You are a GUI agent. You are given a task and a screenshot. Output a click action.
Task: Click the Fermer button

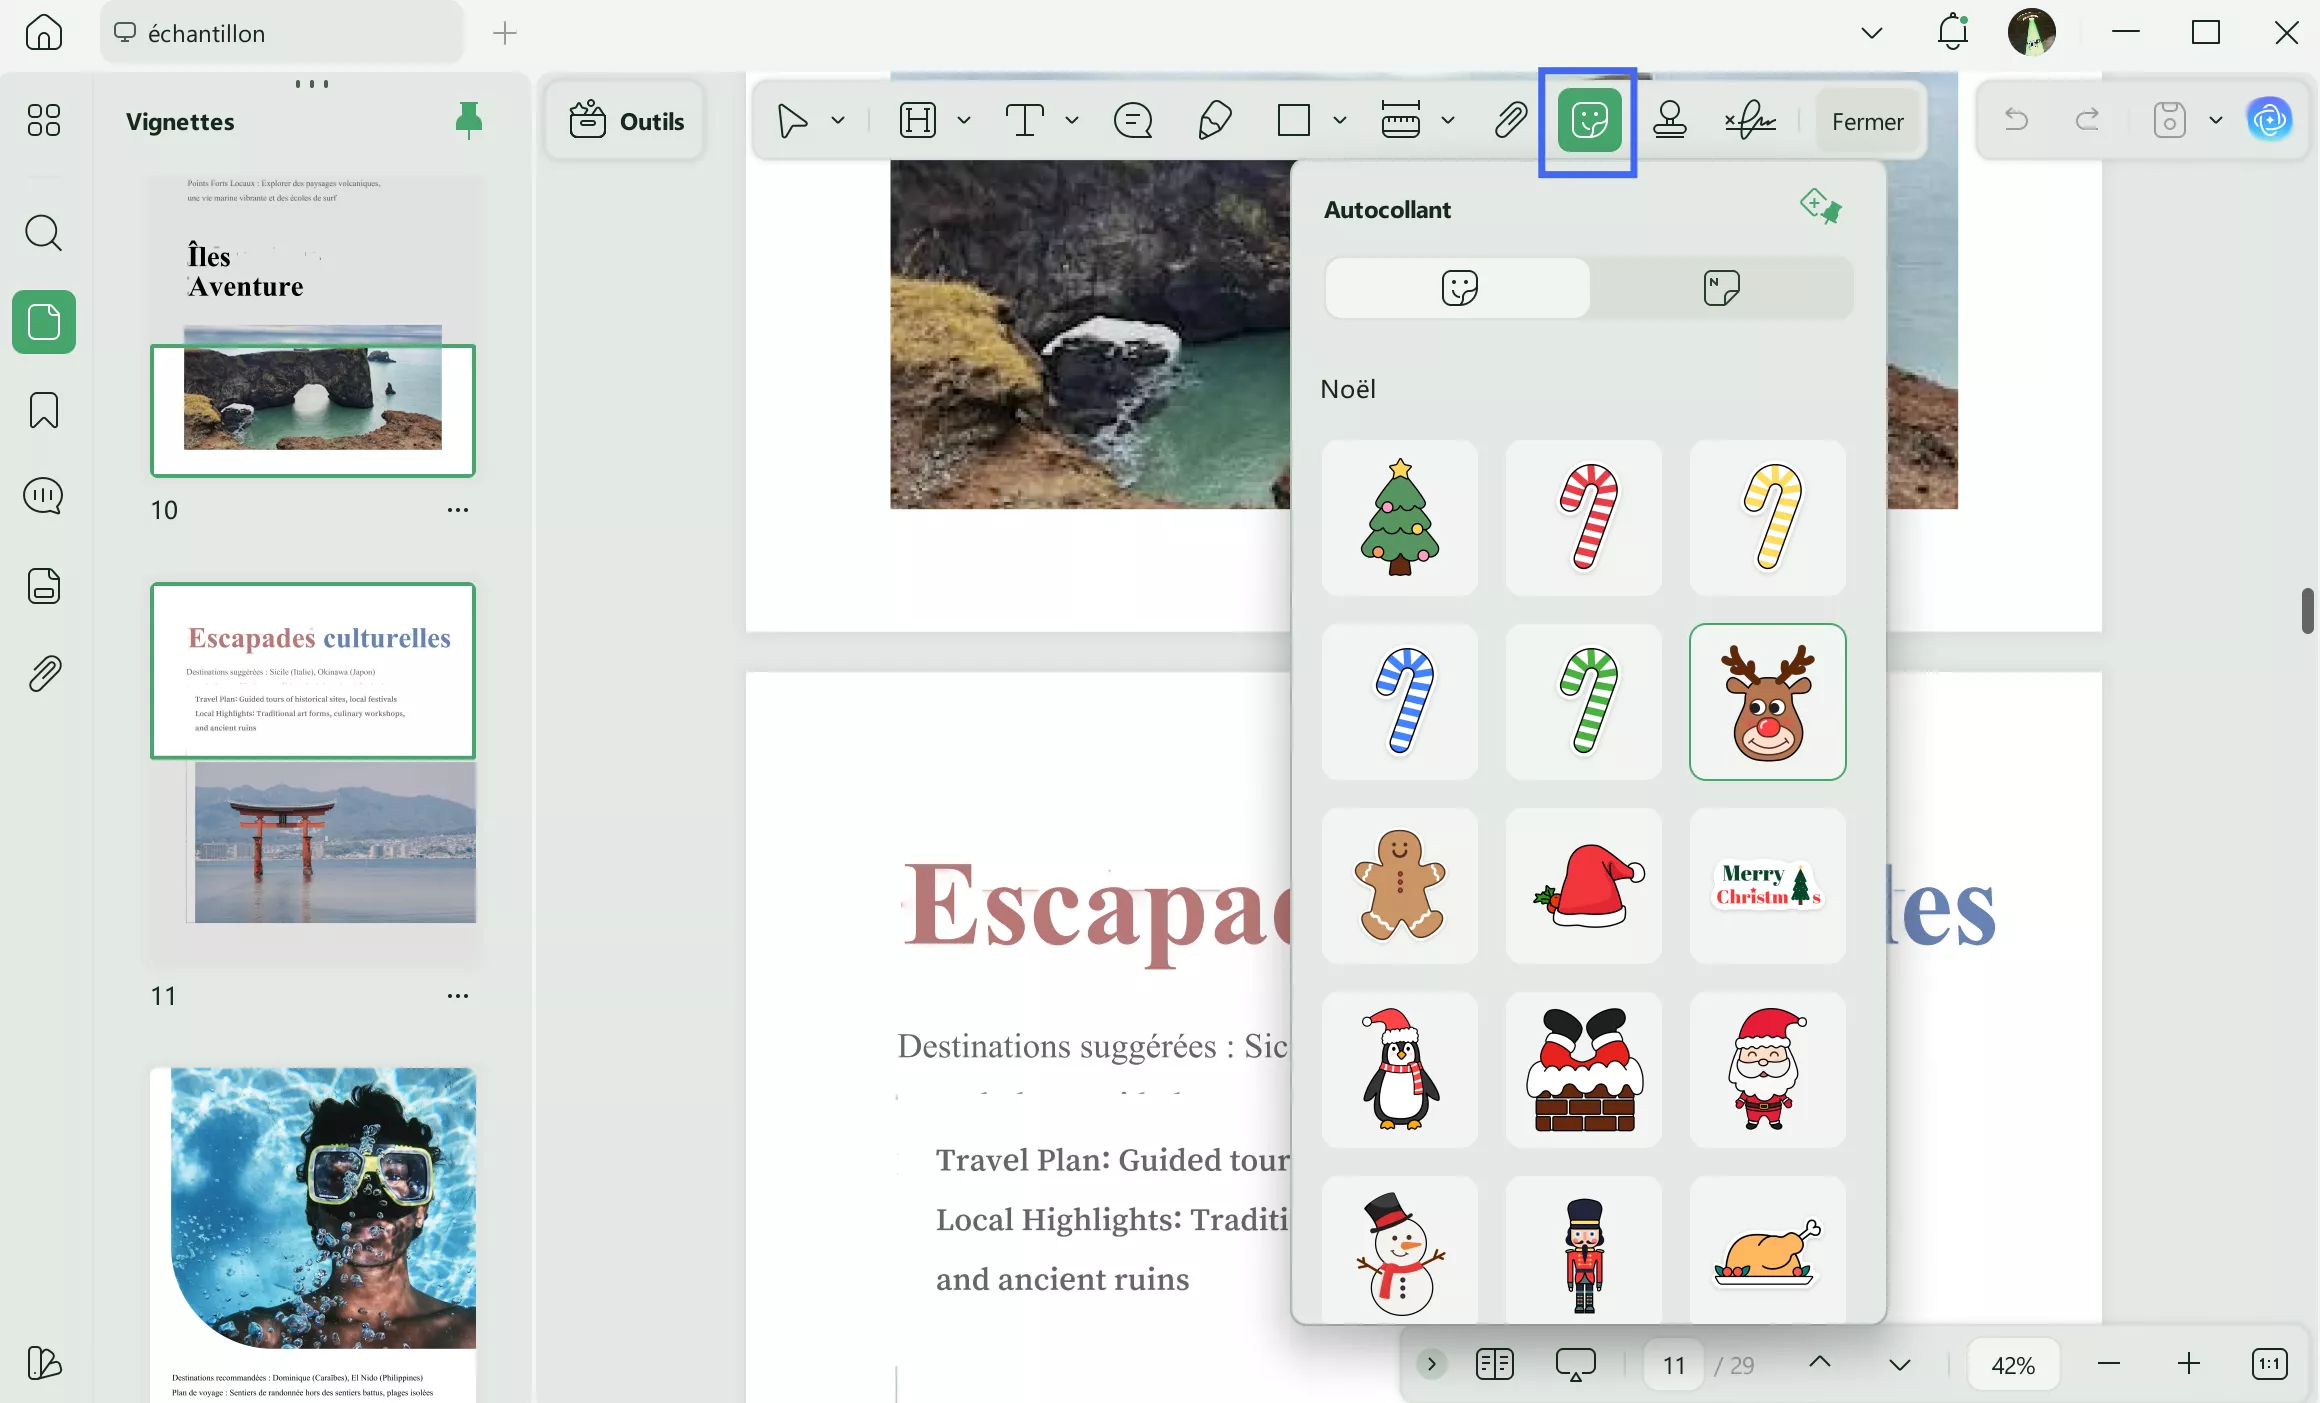(1866, 121)
